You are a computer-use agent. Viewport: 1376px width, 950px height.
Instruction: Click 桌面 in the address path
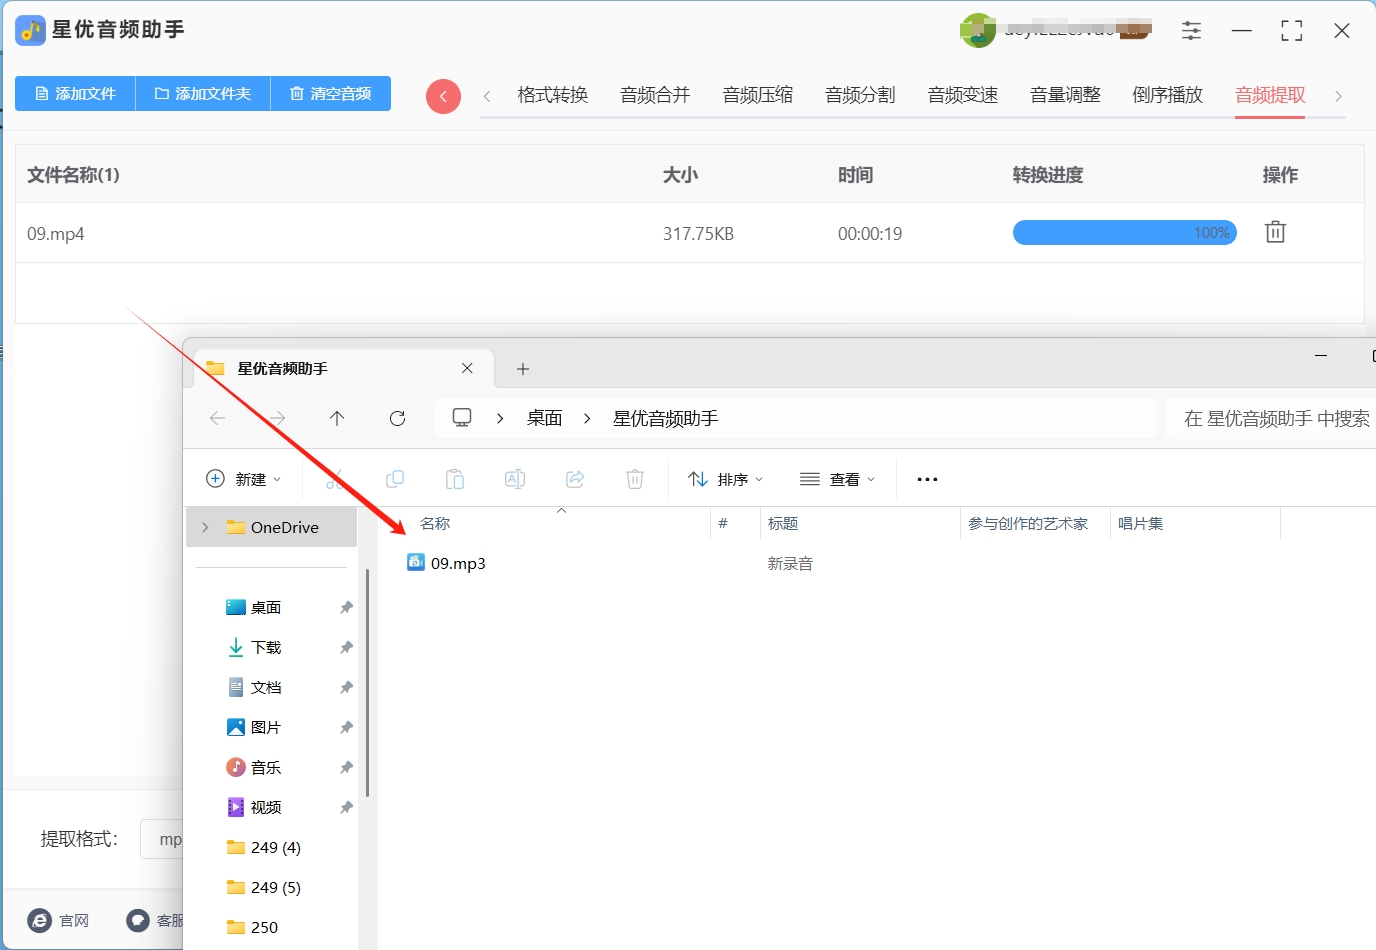(x=545, y=418)
